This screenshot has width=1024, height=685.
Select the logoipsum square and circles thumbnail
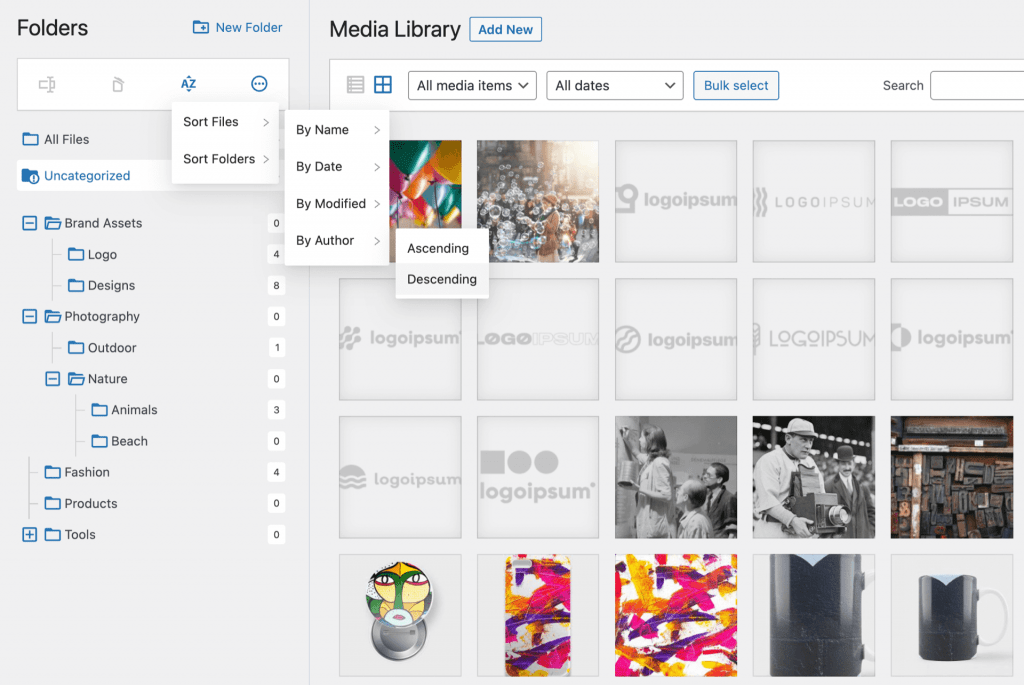pyautogui.click(x=537, y=477)
